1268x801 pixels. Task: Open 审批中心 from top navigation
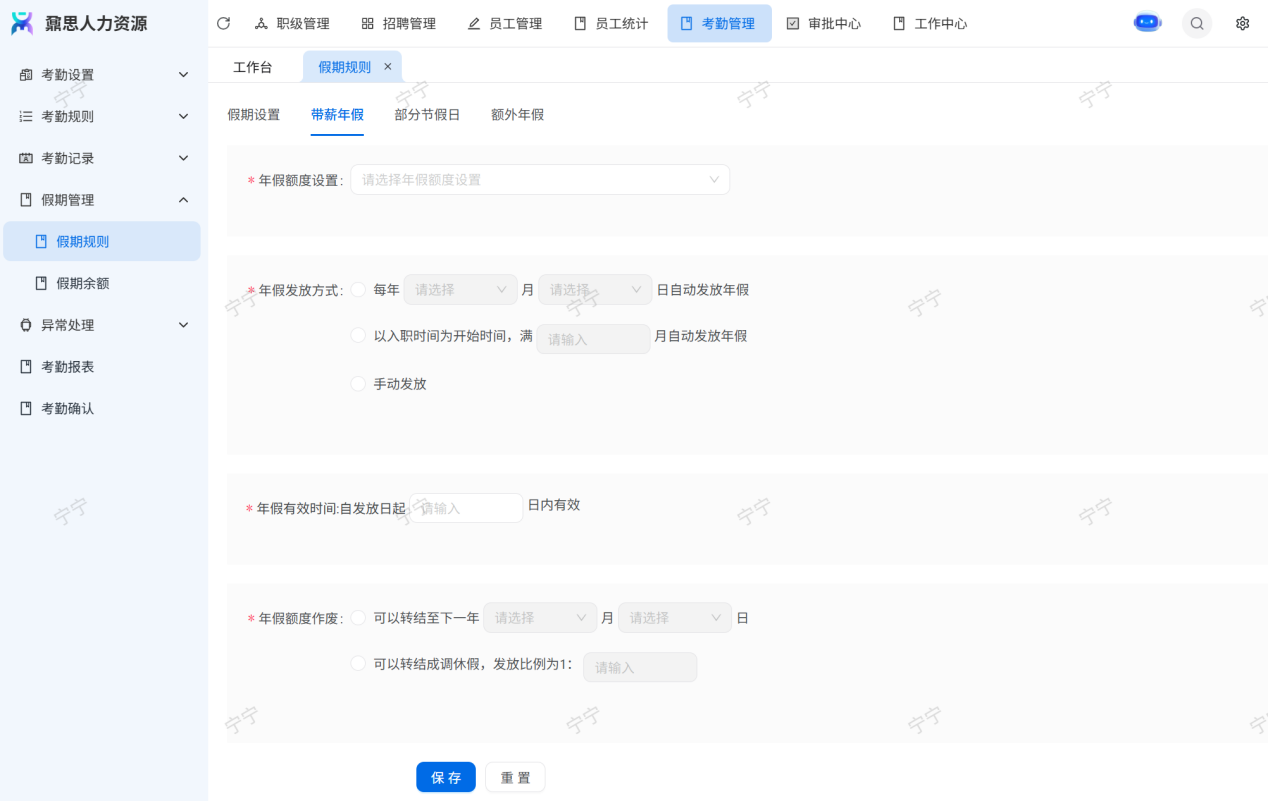[823, 23]
